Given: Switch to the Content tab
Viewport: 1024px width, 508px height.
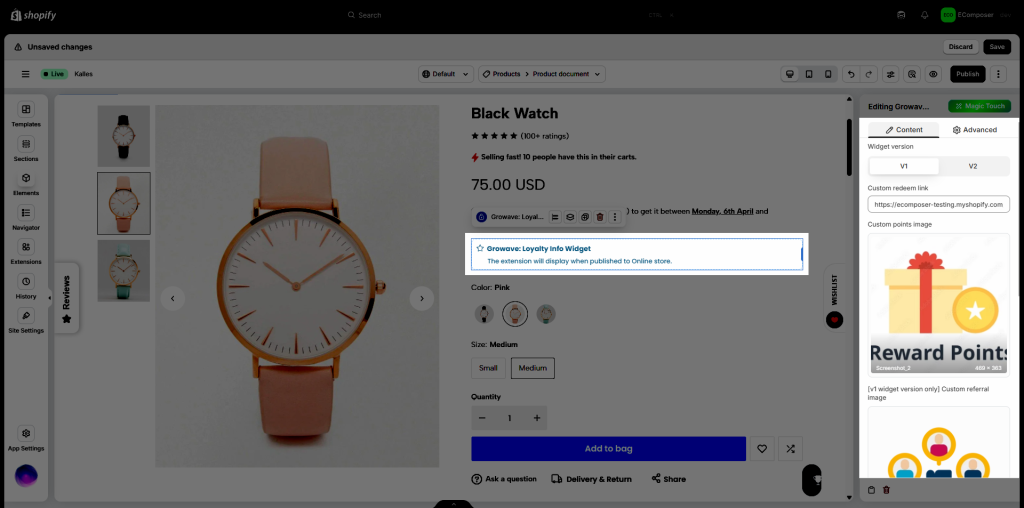Looking at the screenshot, I should point(903,130).
